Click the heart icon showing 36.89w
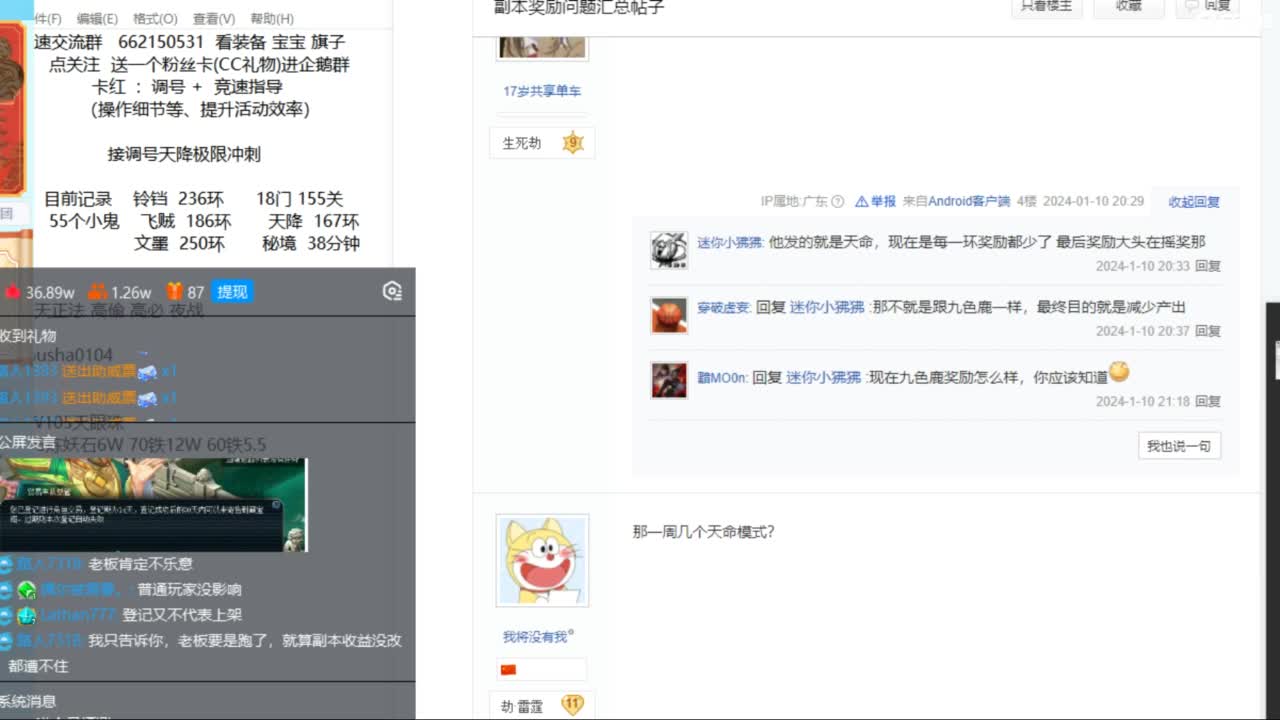This screenshot has width=1280, height=720. 13,290
